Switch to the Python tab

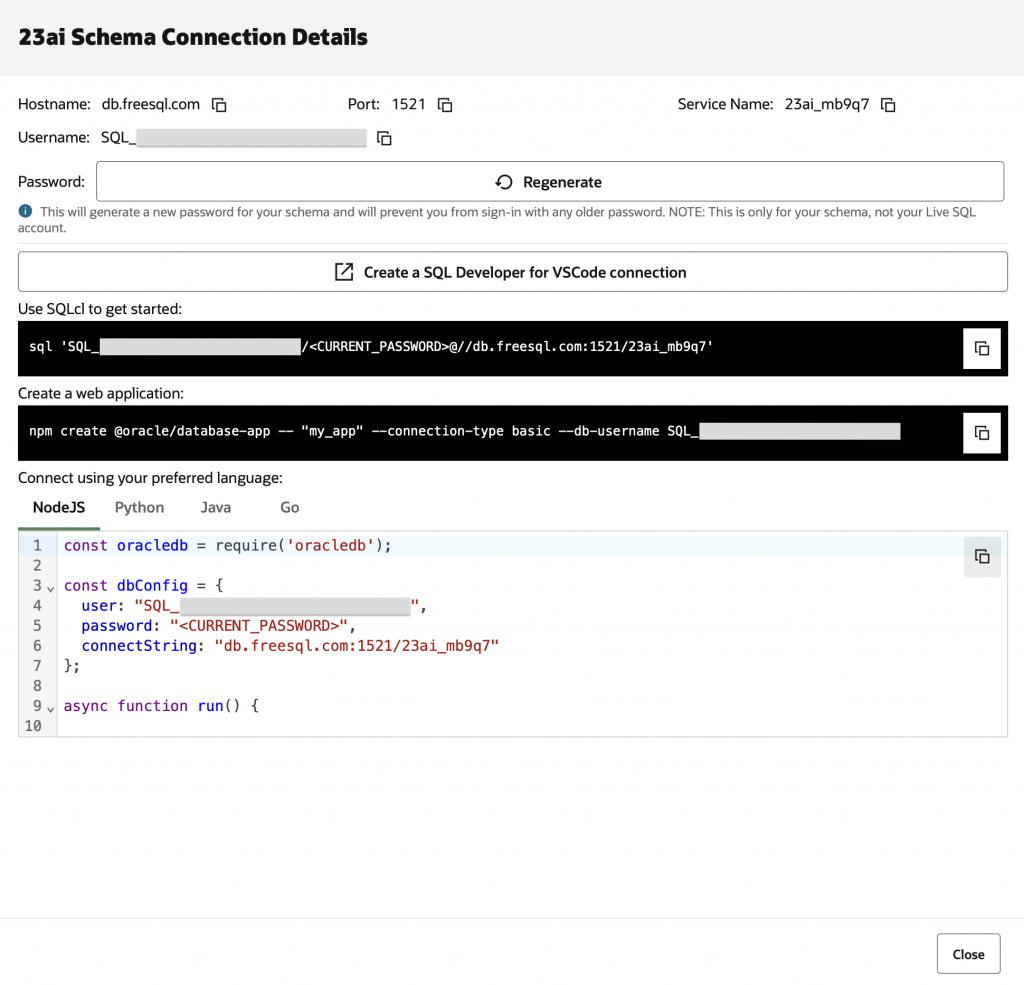tap(139, 507)
